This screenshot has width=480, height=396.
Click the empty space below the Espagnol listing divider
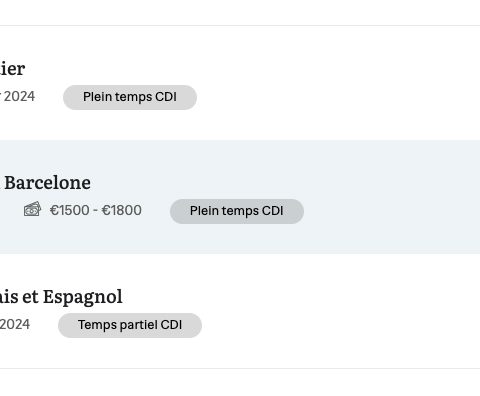240,383
